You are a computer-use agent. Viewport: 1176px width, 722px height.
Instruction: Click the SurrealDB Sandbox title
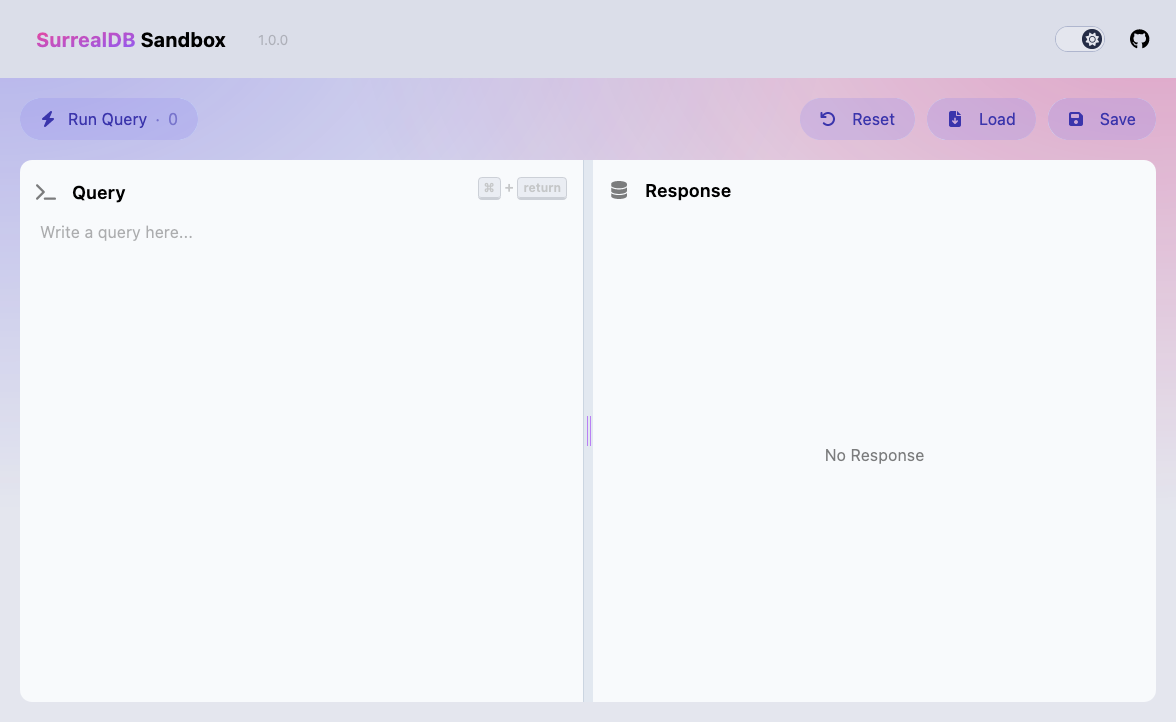click(x=130, y=40)
